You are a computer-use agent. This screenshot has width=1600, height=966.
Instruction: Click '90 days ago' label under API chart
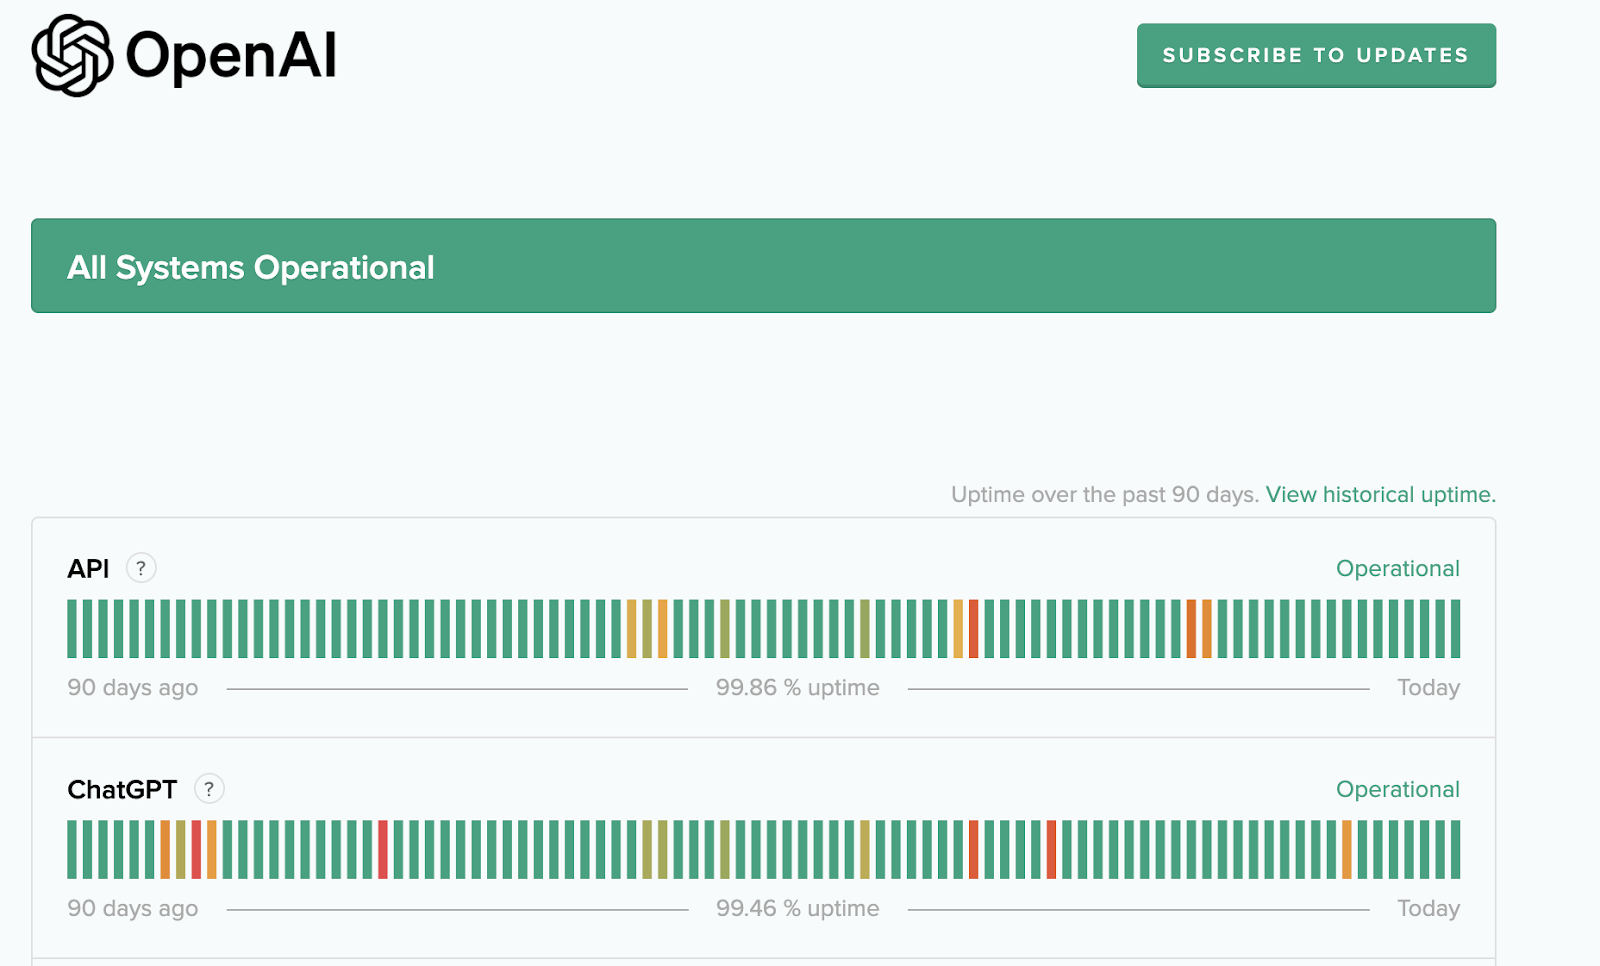(x=133, y=688)
